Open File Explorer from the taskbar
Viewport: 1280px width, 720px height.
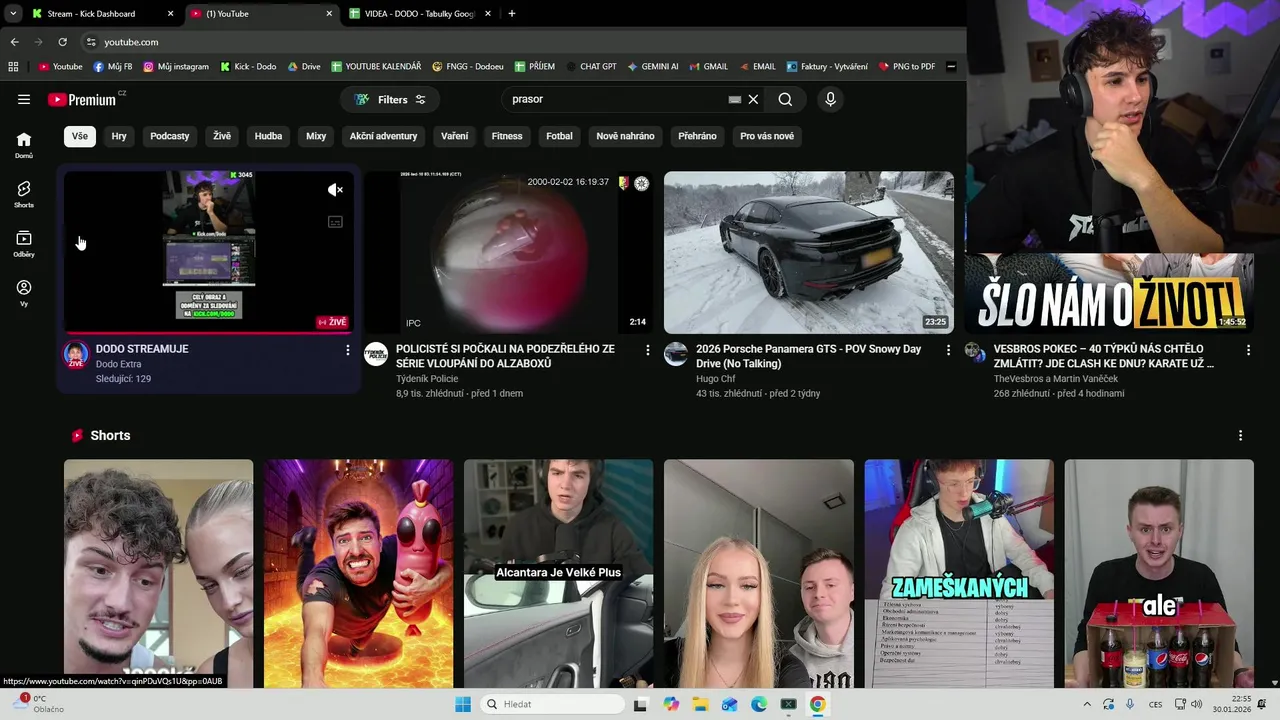(x=700, y=704)
